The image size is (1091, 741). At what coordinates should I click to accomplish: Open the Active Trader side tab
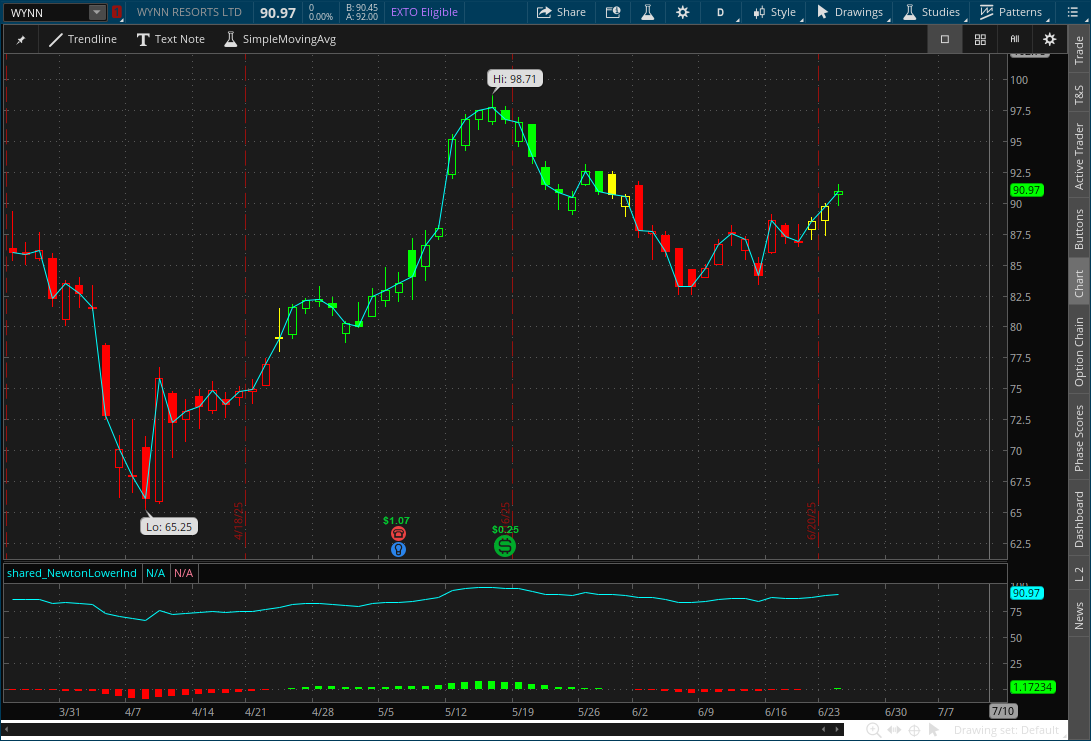[1079, 156]
